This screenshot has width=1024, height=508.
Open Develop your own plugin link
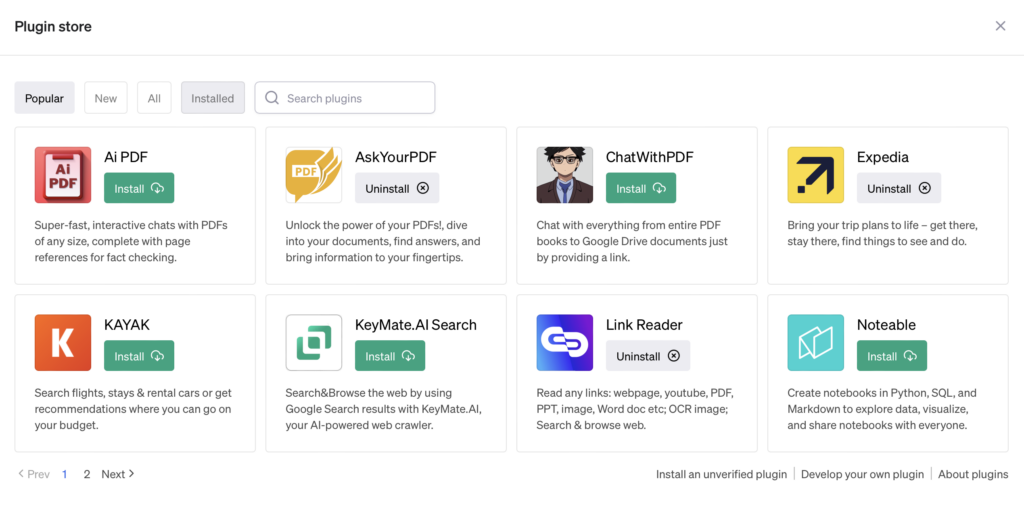pyautogui.click(x=862, y=474)
